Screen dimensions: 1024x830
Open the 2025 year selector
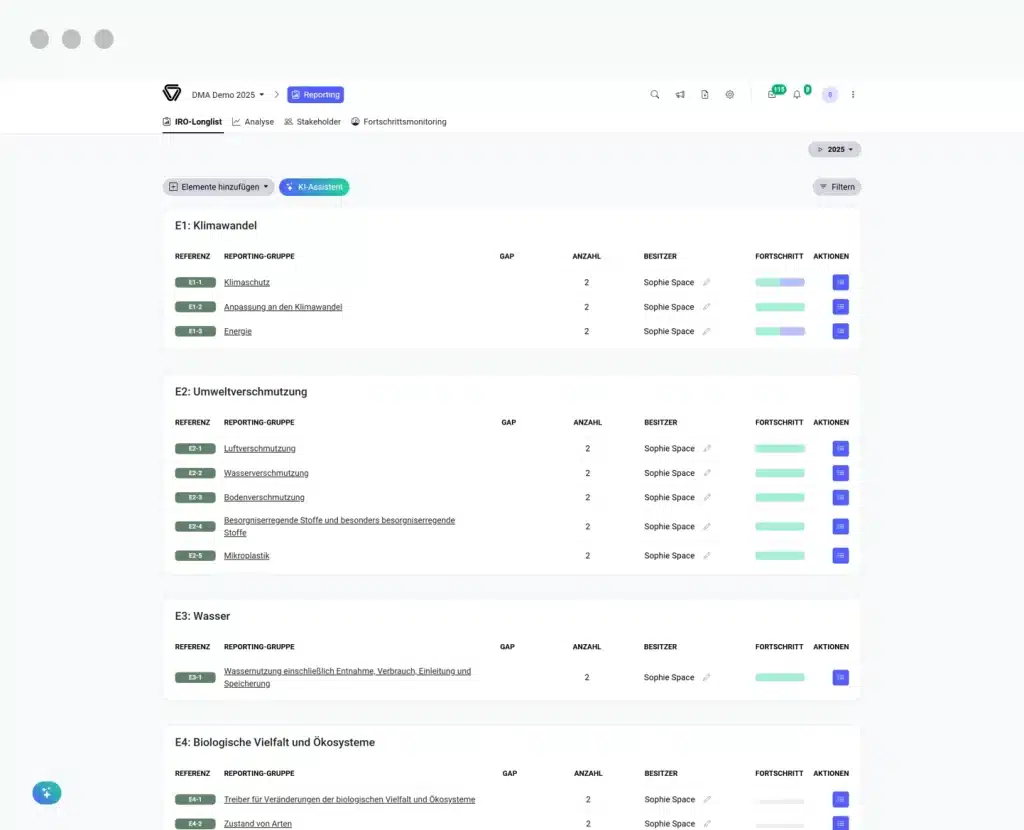pos(835,150)
